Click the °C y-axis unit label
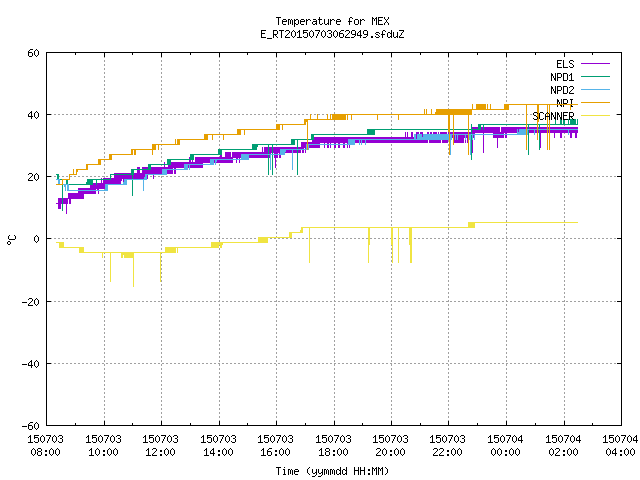640x480 pixels. (x=12, y=240)
